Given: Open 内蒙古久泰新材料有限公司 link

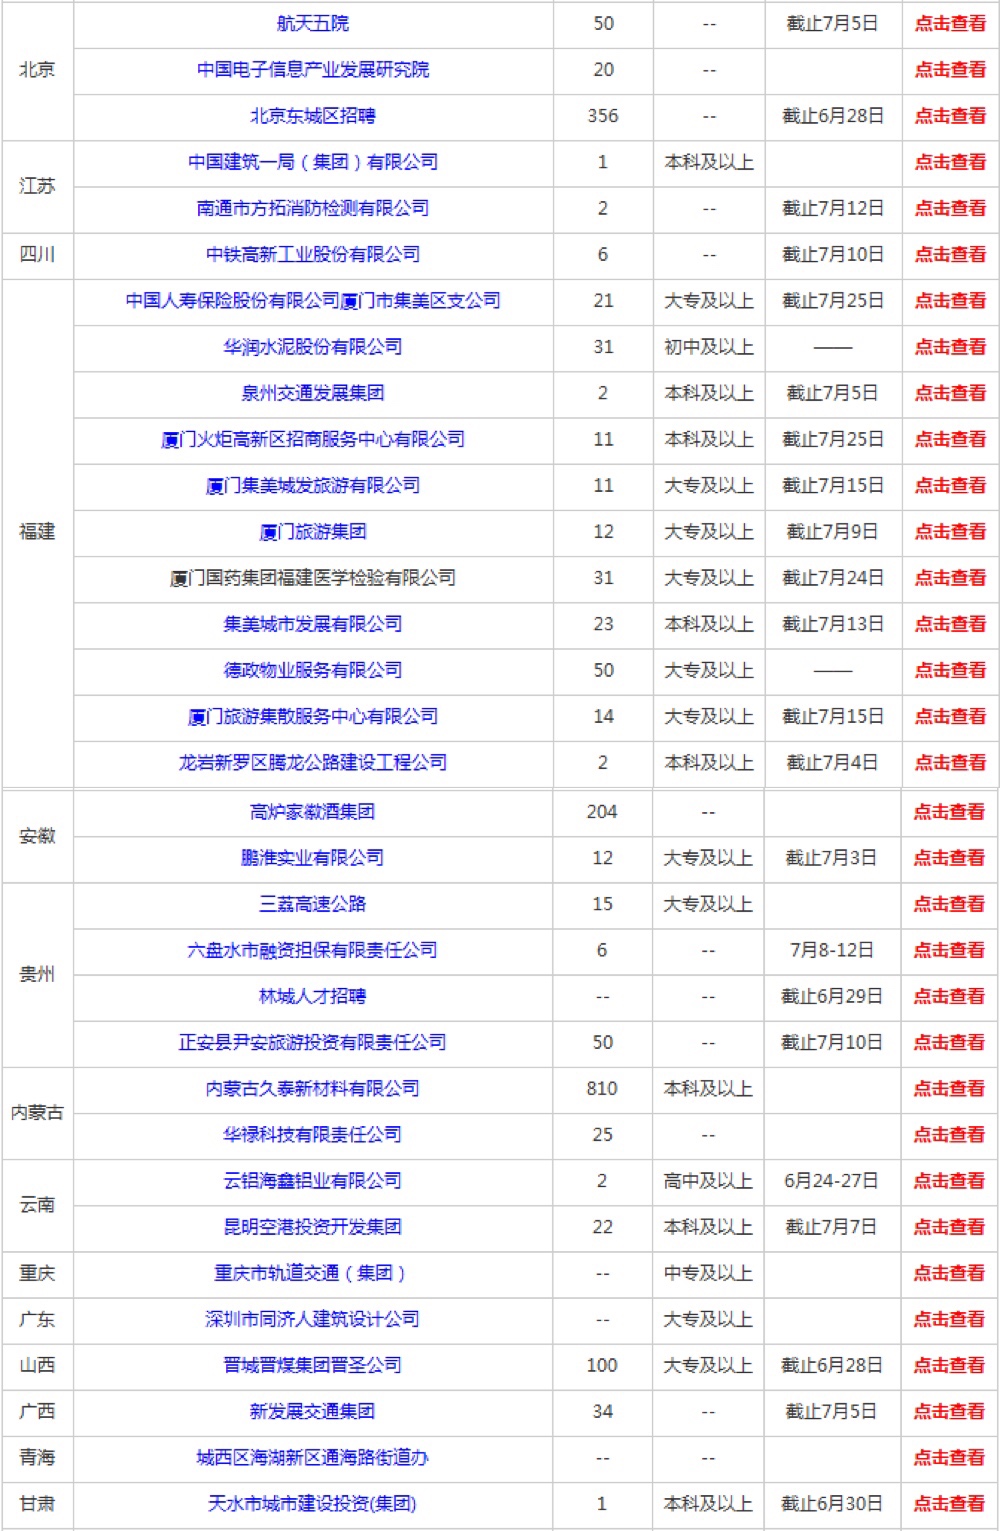Looking at the screenshot, I should tap(313, 1088).
